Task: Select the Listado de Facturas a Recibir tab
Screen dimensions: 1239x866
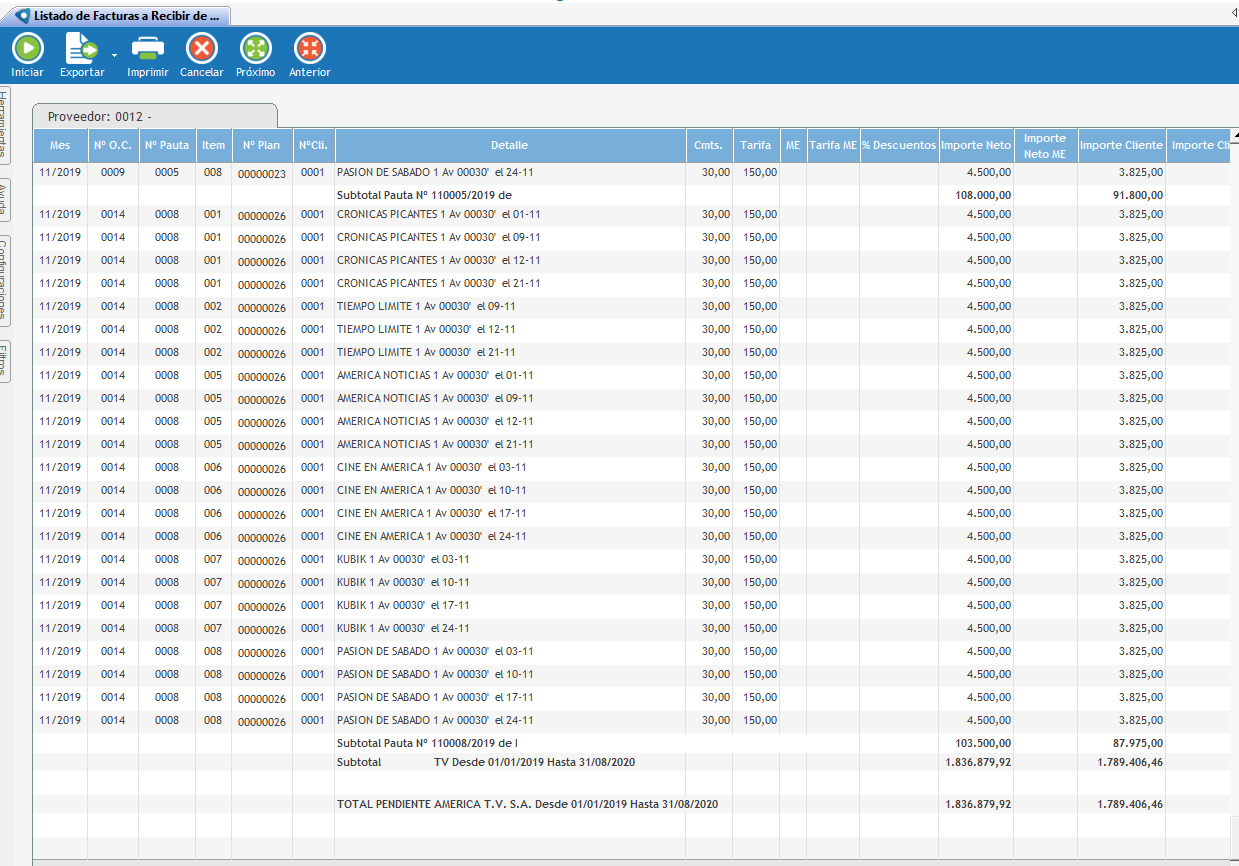Action: pos(120,16)
